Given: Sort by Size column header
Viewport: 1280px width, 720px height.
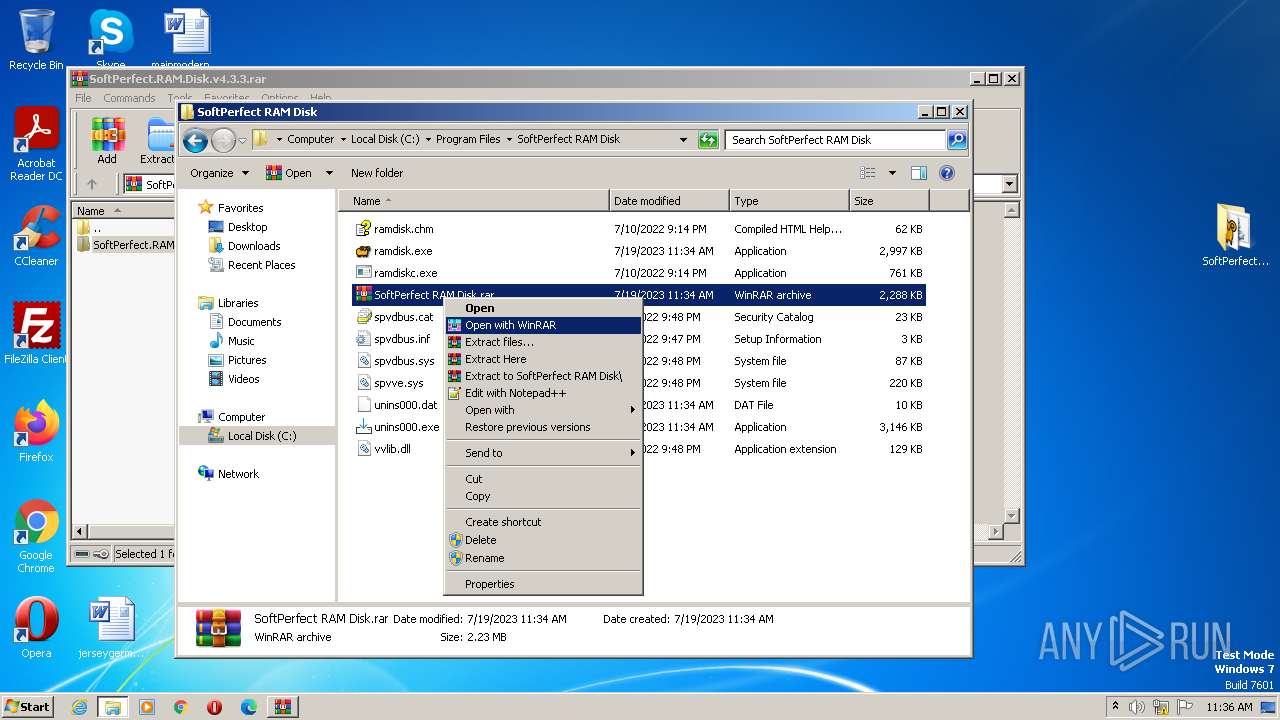Looking at the screenshot, I should pyautogui.click(x=888, y=201).
